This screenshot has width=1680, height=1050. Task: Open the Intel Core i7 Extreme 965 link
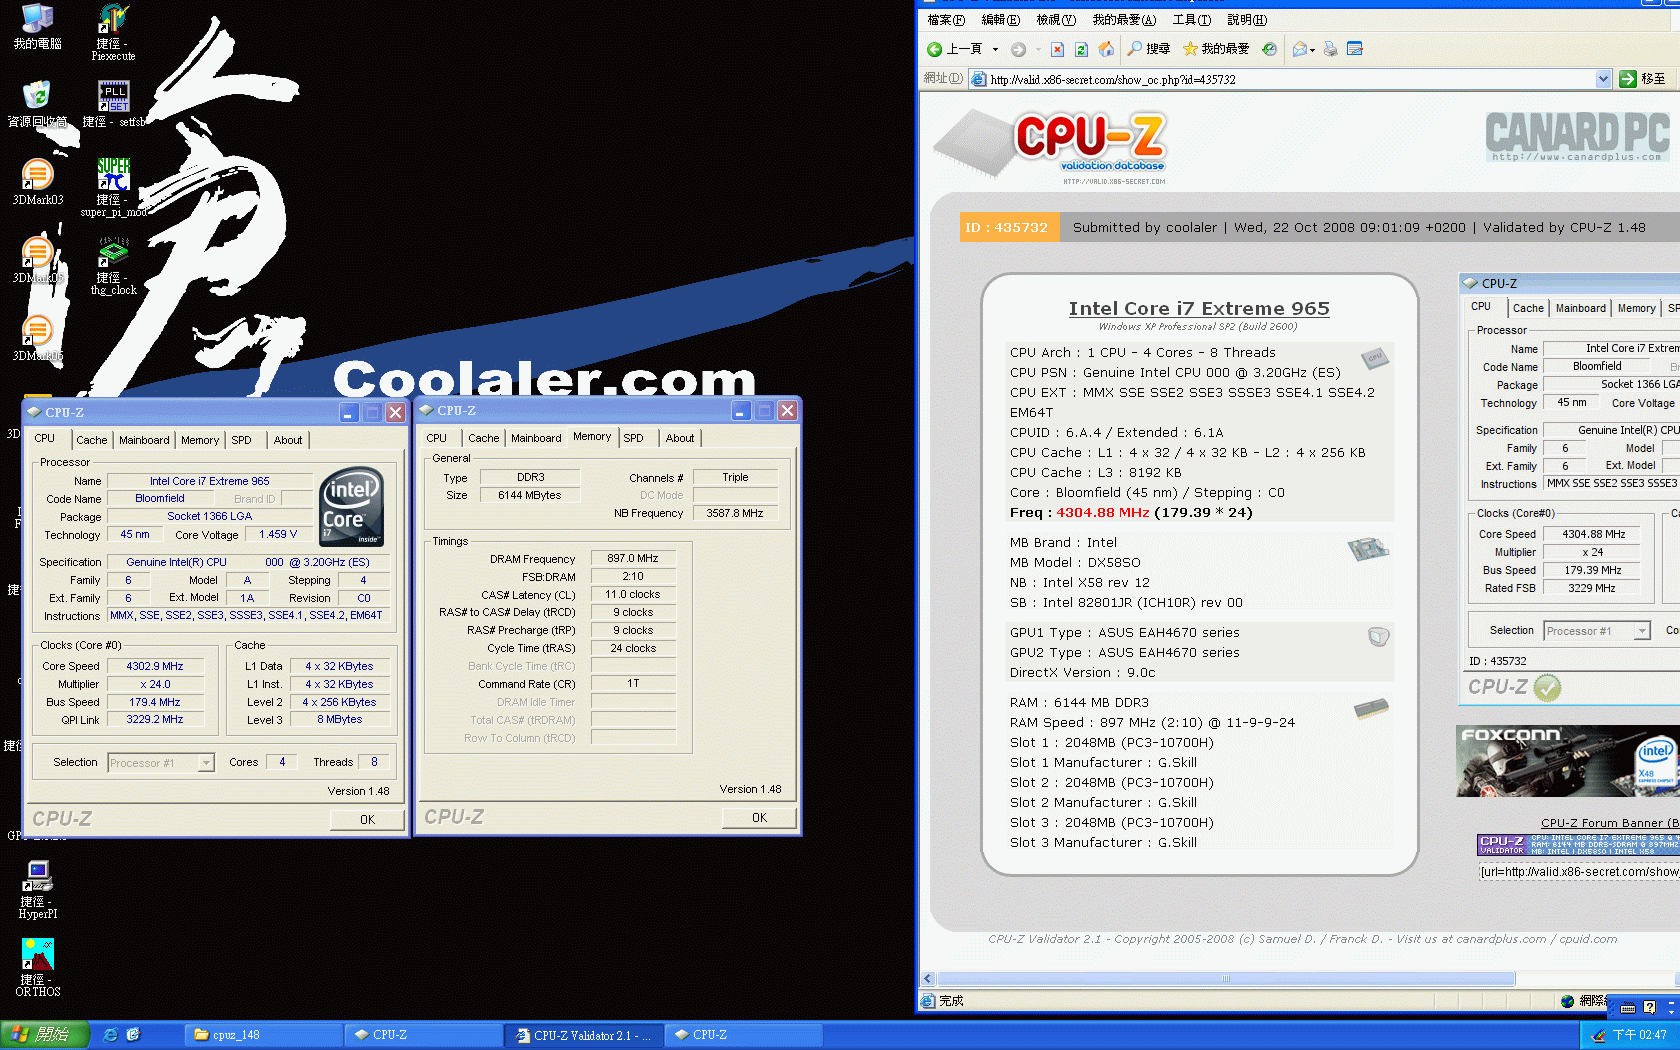pos(1199,309)
